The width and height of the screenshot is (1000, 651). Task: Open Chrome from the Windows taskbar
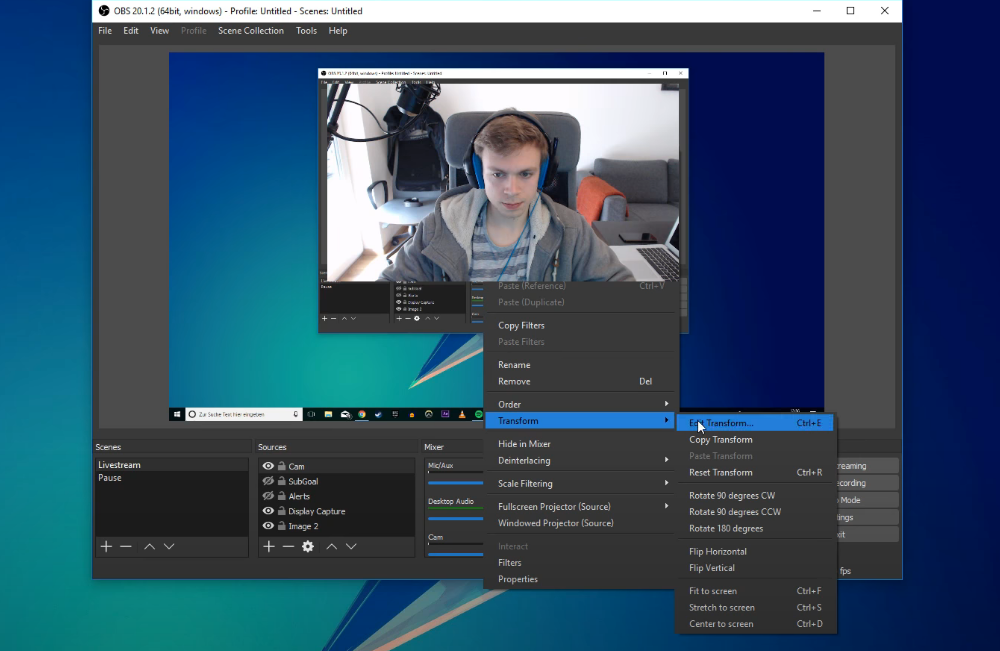click(361, 413)
